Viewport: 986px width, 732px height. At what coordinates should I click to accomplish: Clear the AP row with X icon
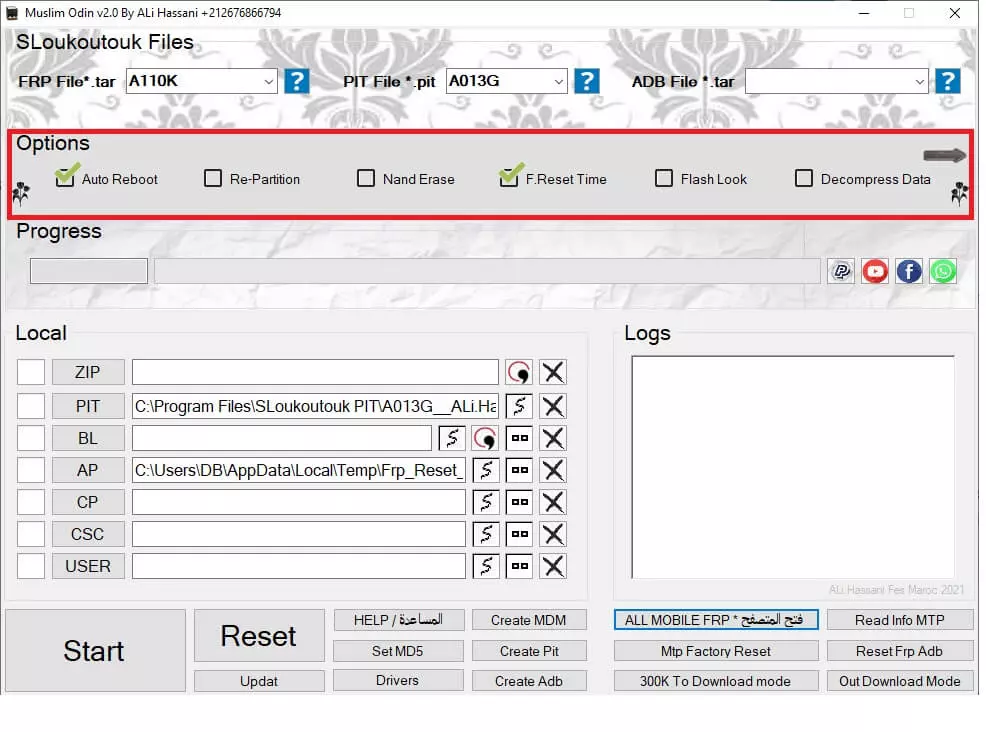pos(553,470)
